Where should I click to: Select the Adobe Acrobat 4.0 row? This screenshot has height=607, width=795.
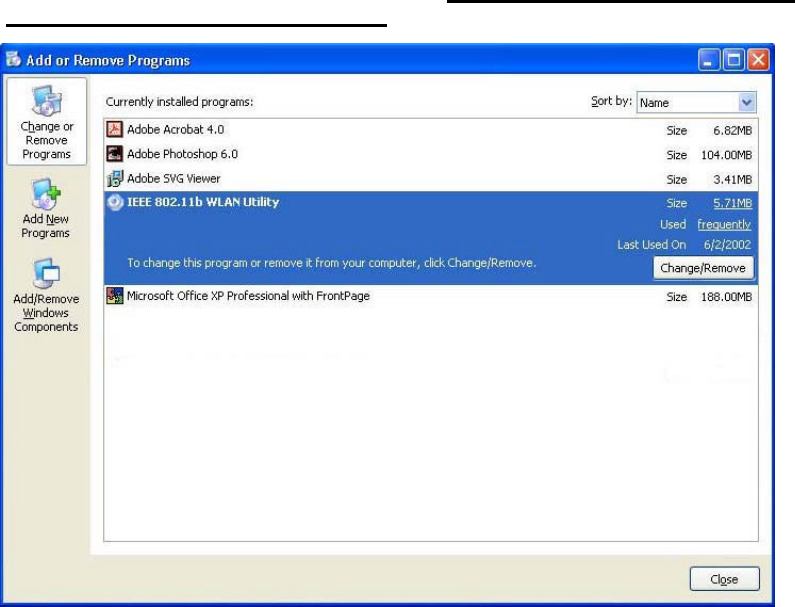point(431,130)
